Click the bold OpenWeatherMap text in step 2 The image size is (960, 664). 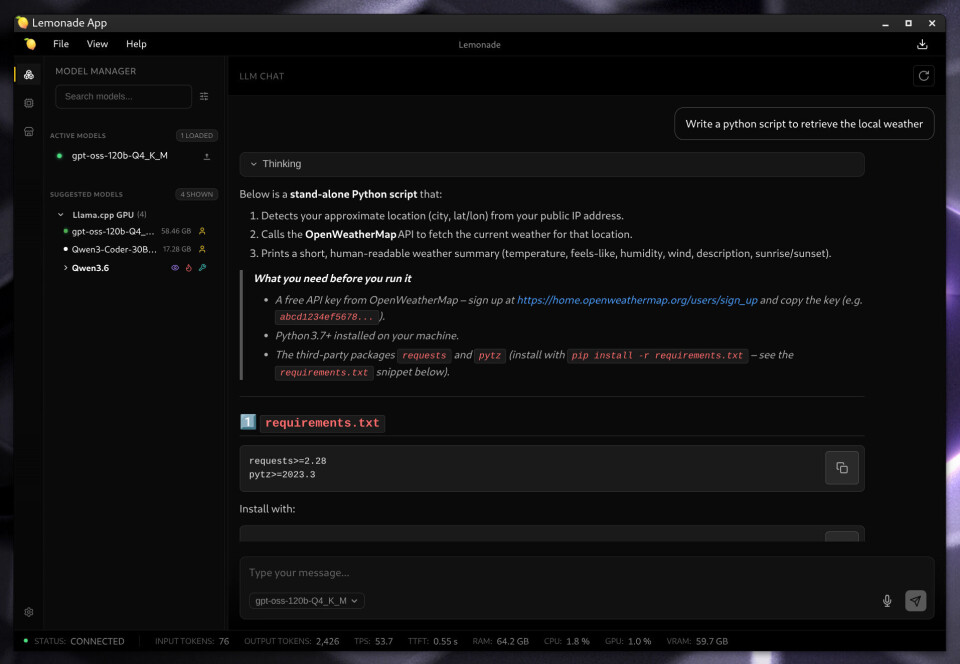pos(350,234)
